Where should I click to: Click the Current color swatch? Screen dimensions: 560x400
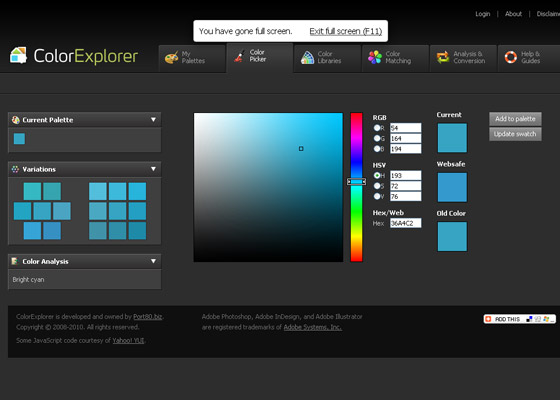[x=452, y=138]
